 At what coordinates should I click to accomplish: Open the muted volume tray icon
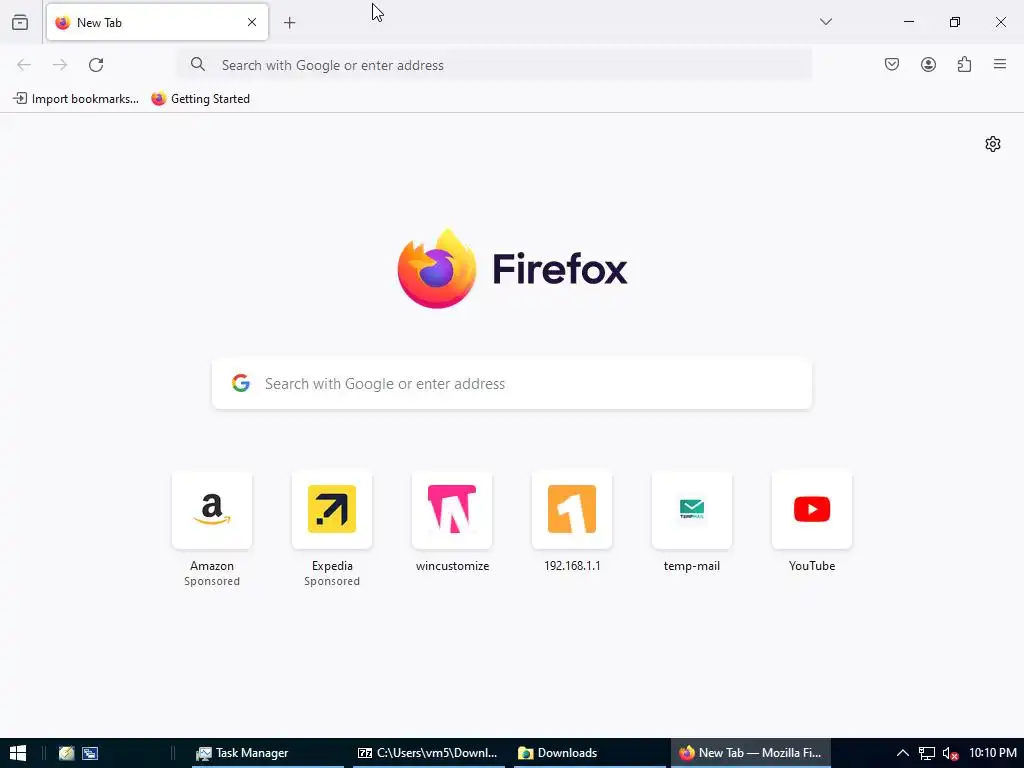[950, 754]
